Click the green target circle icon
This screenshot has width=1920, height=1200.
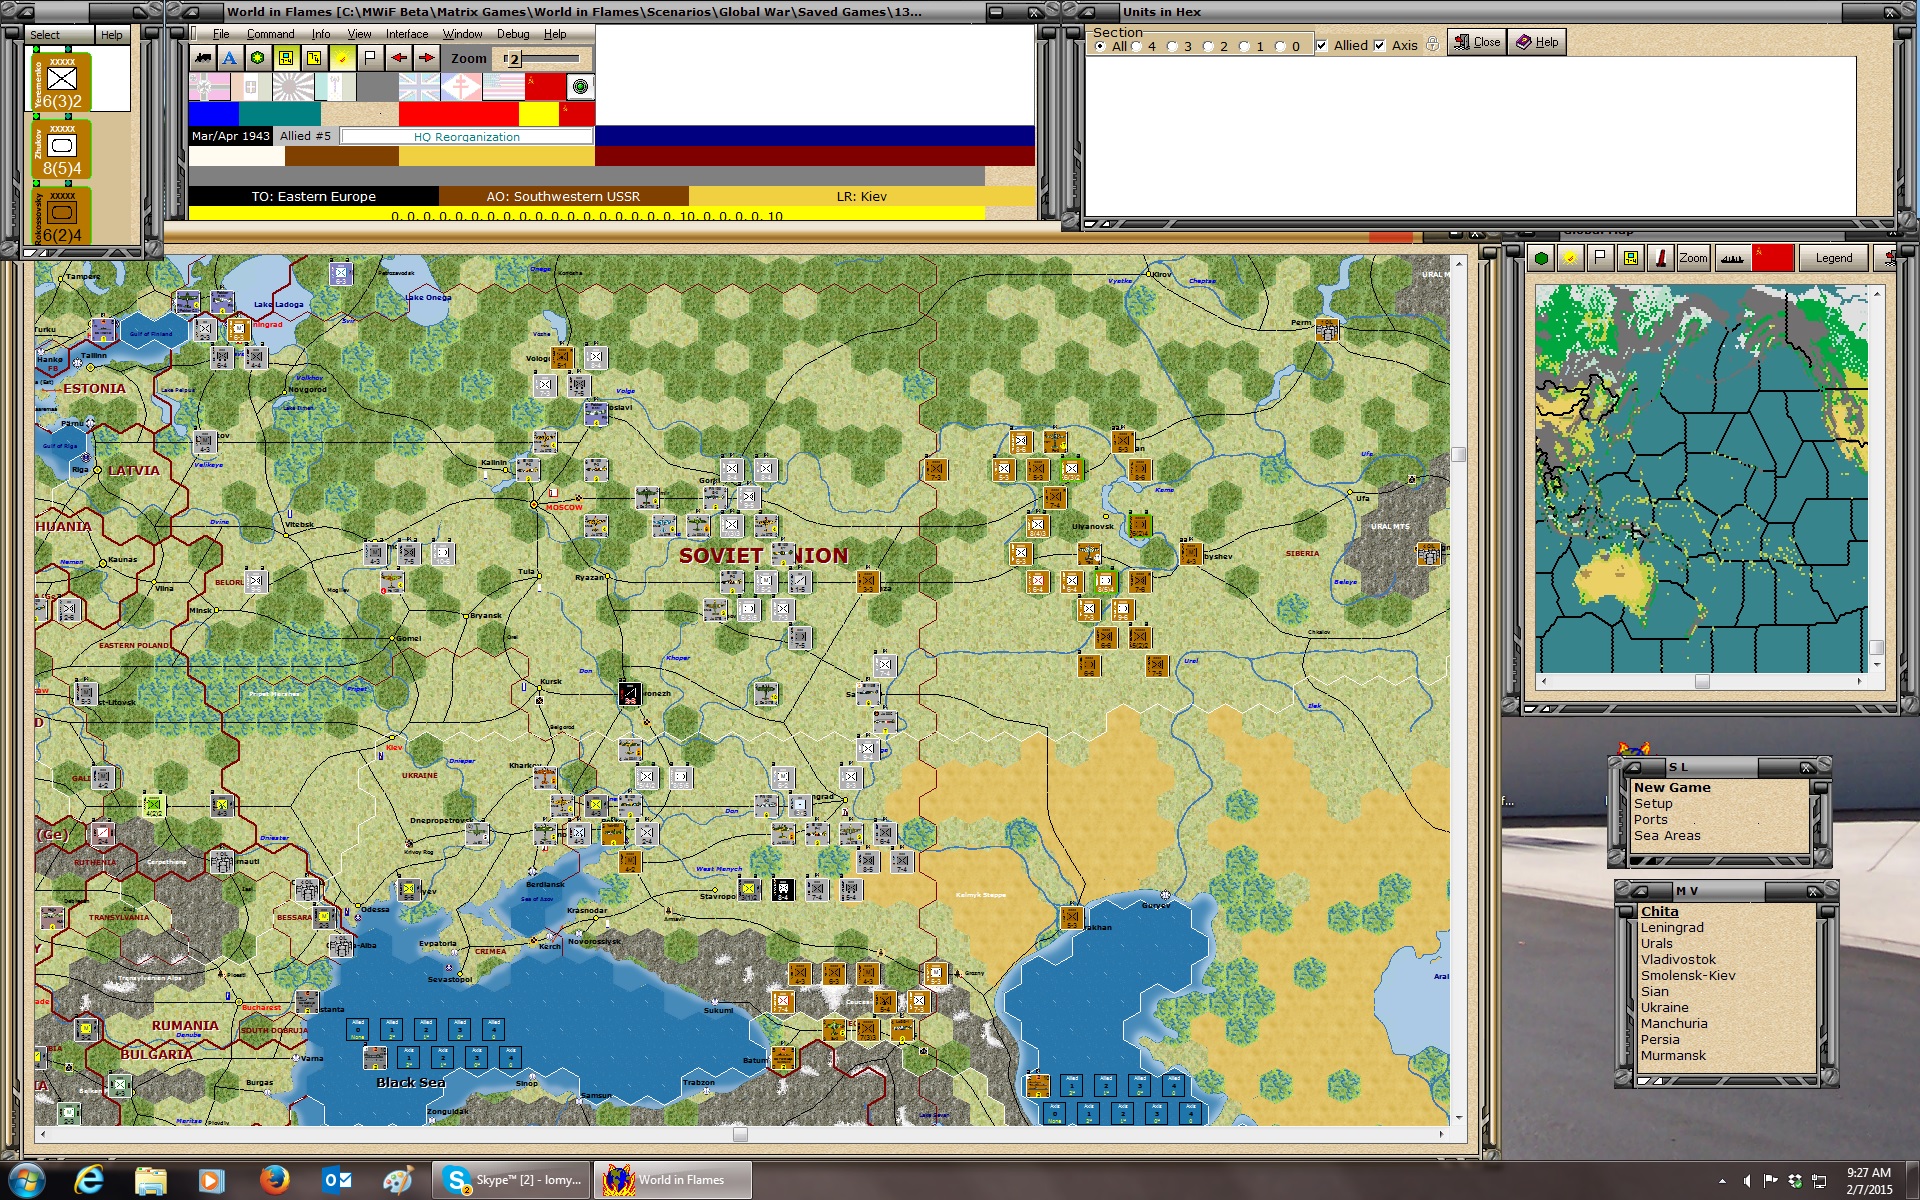pos(580,87)
